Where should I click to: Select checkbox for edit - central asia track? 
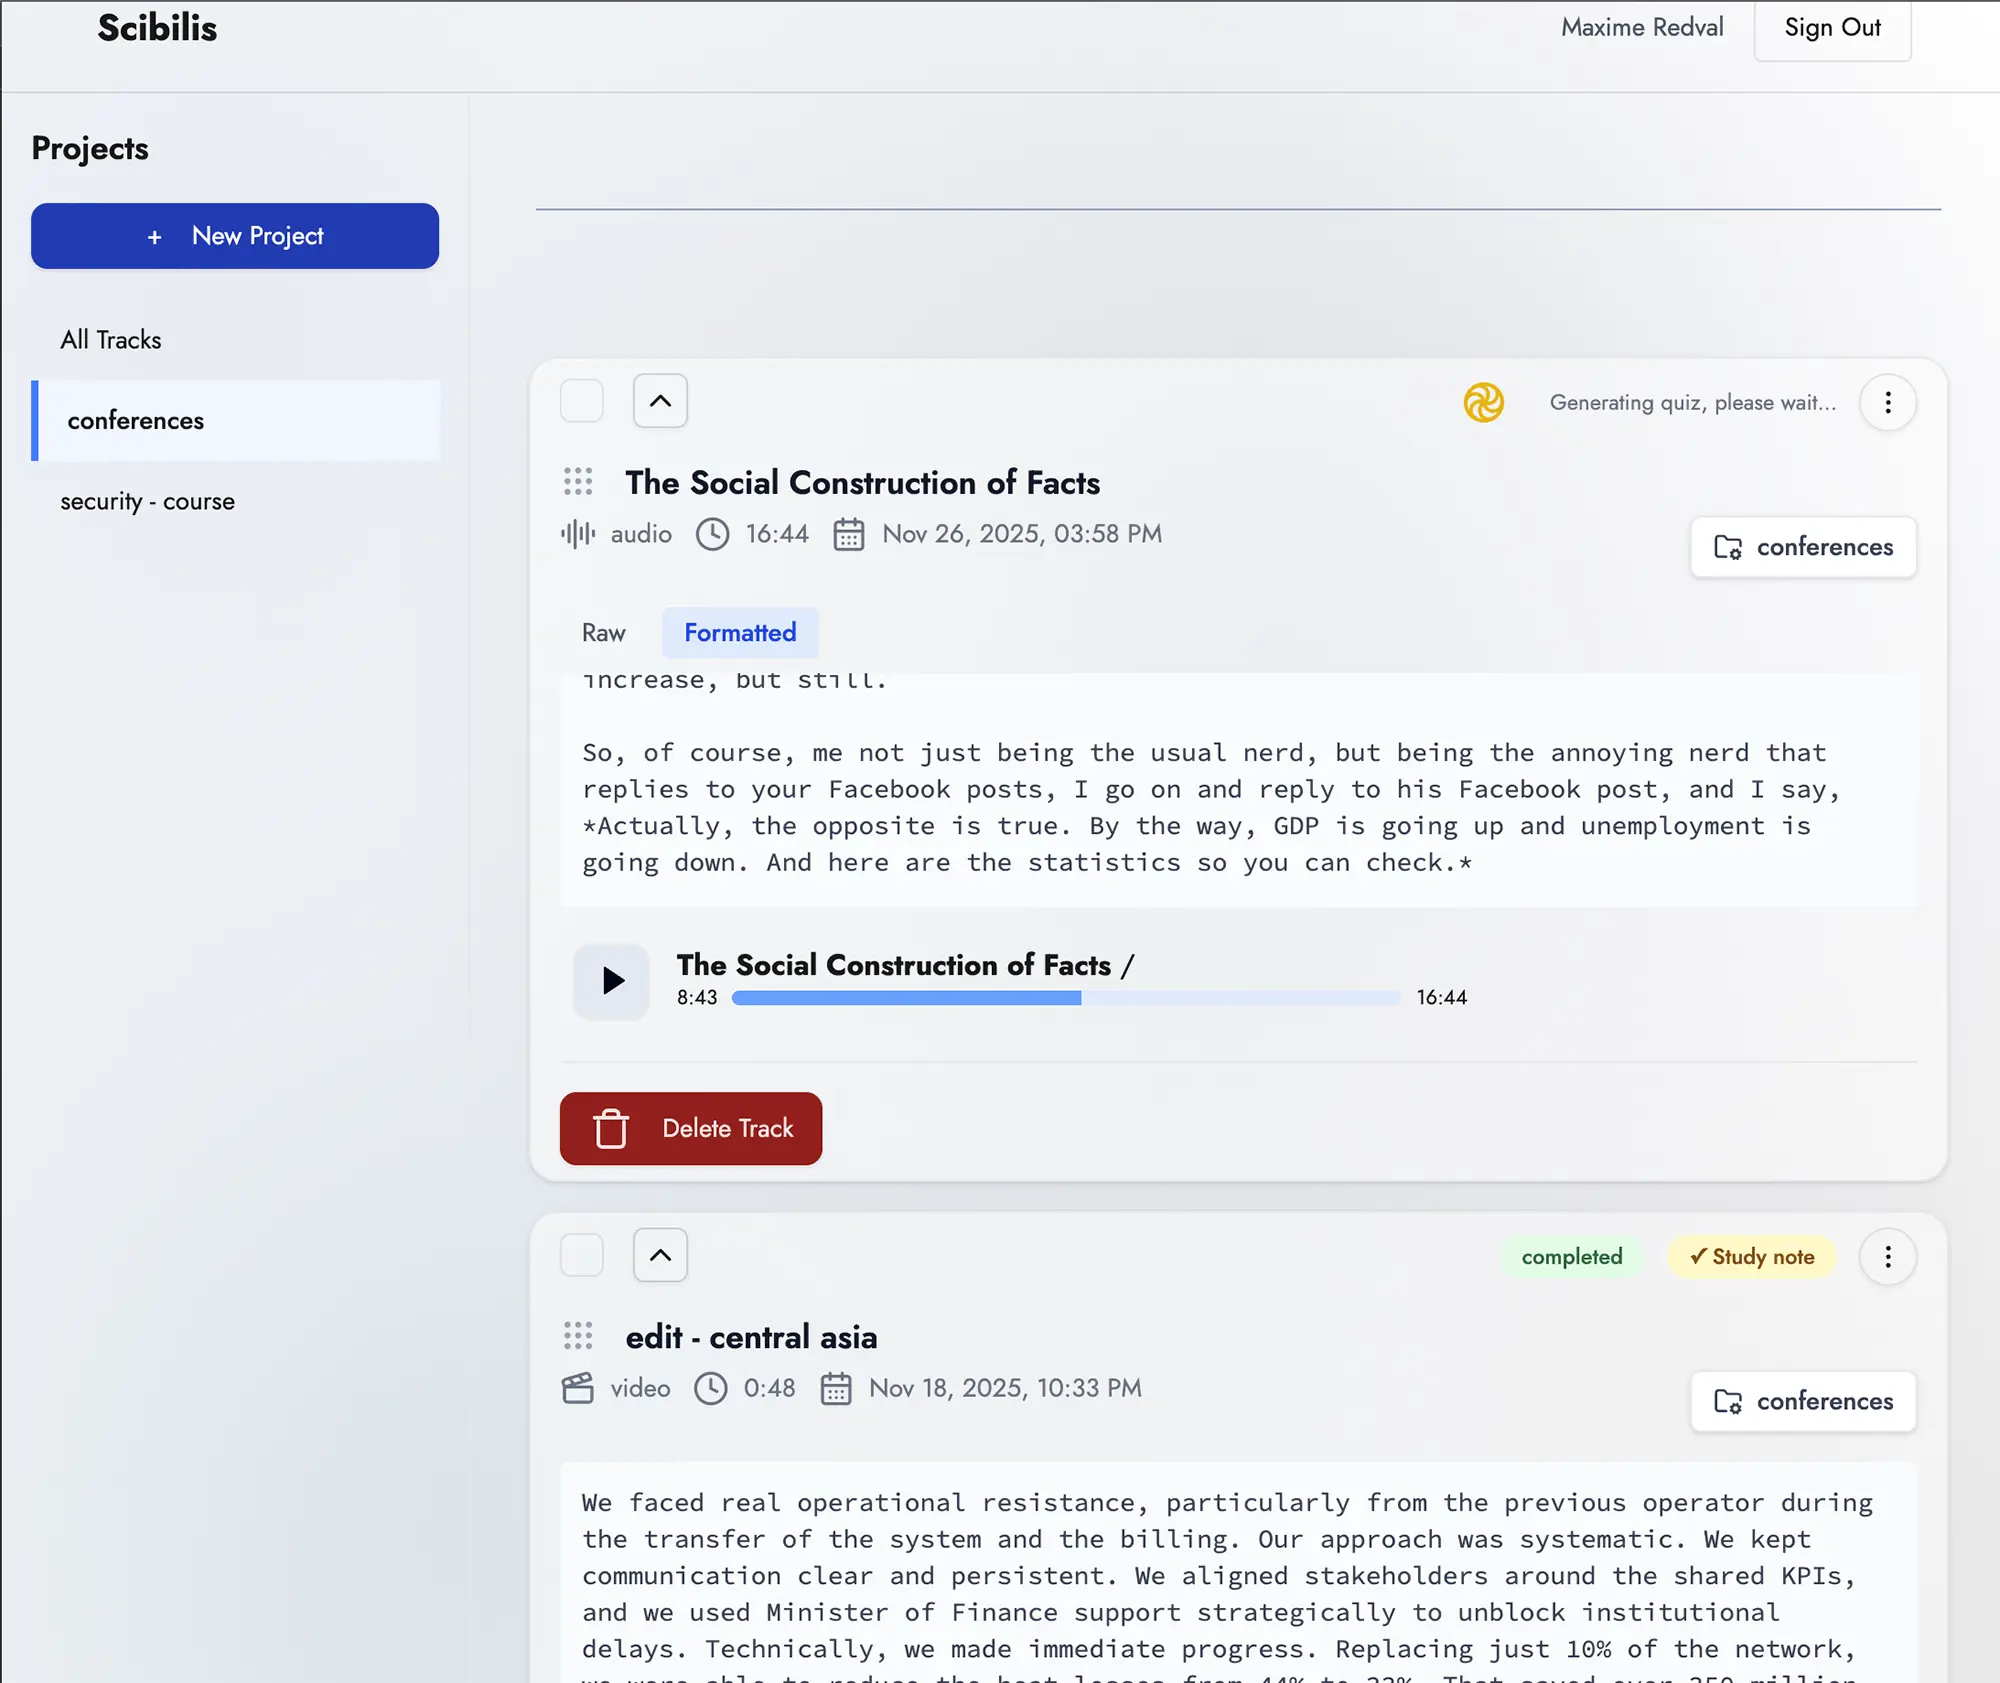coord(581,1255)
